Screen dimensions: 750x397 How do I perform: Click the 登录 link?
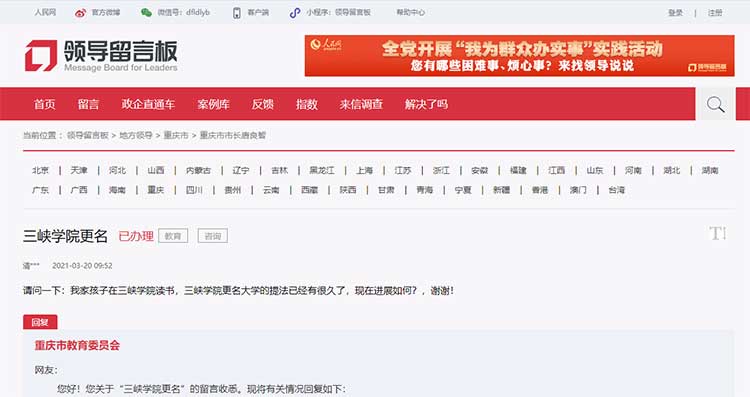[x=675, y=13]
